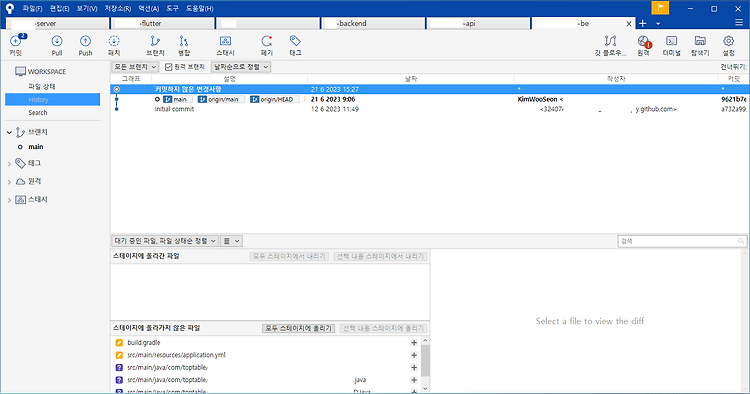
Task: Click Unstage Selected (선택 내용 스테이지에서 내리기) button
Action: click(x=380, y=256)
